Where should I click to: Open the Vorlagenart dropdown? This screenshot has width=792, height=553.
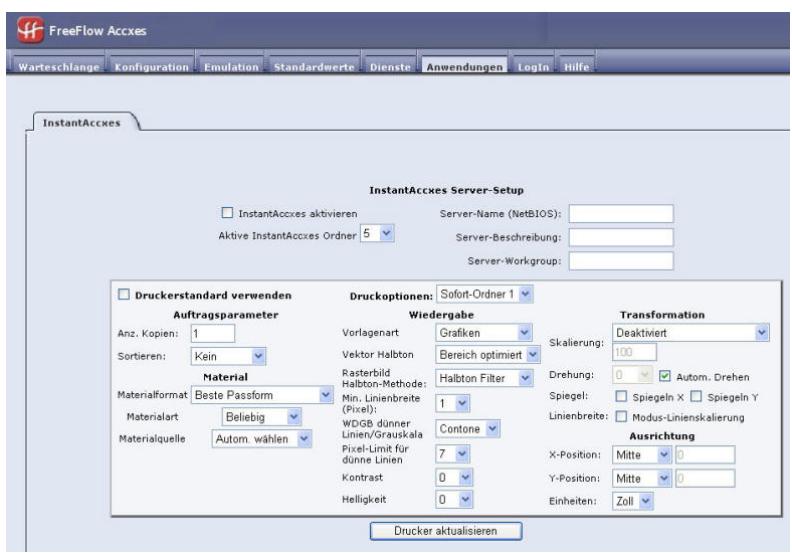(483, 332)
